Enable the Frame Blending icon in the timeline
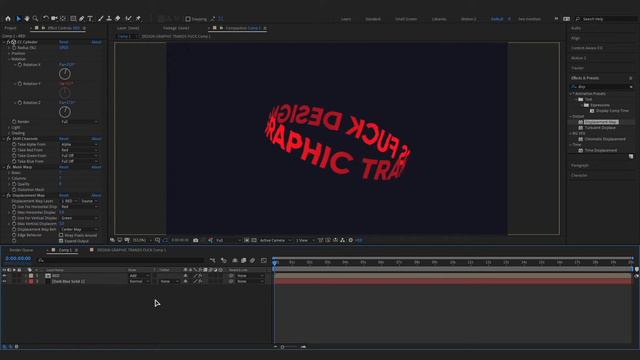The height and width of the screenshot is (360, 640). click(x=244, y=260)
